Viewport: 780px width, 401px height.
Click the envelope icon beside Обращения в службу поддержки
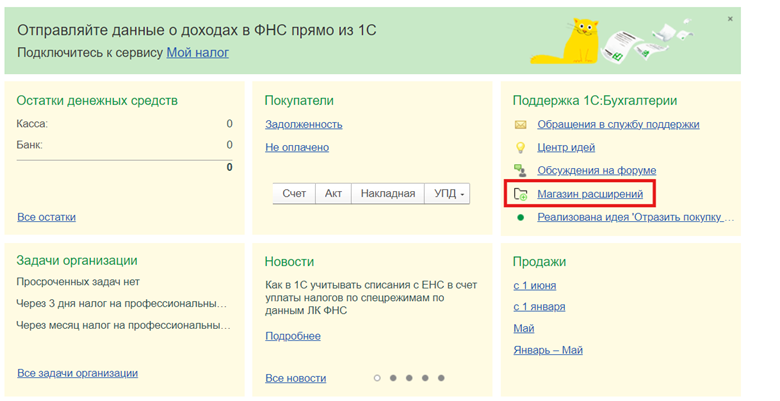(520, 125)
